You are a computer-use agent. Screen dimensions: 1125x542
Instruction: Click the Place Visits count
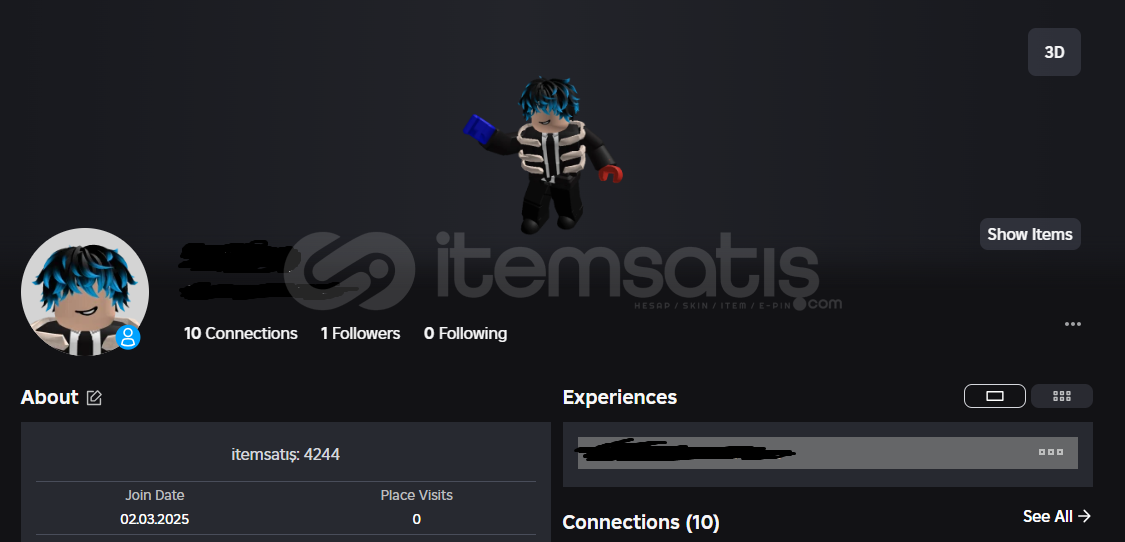pyautogui.click(x=417, y=519)
